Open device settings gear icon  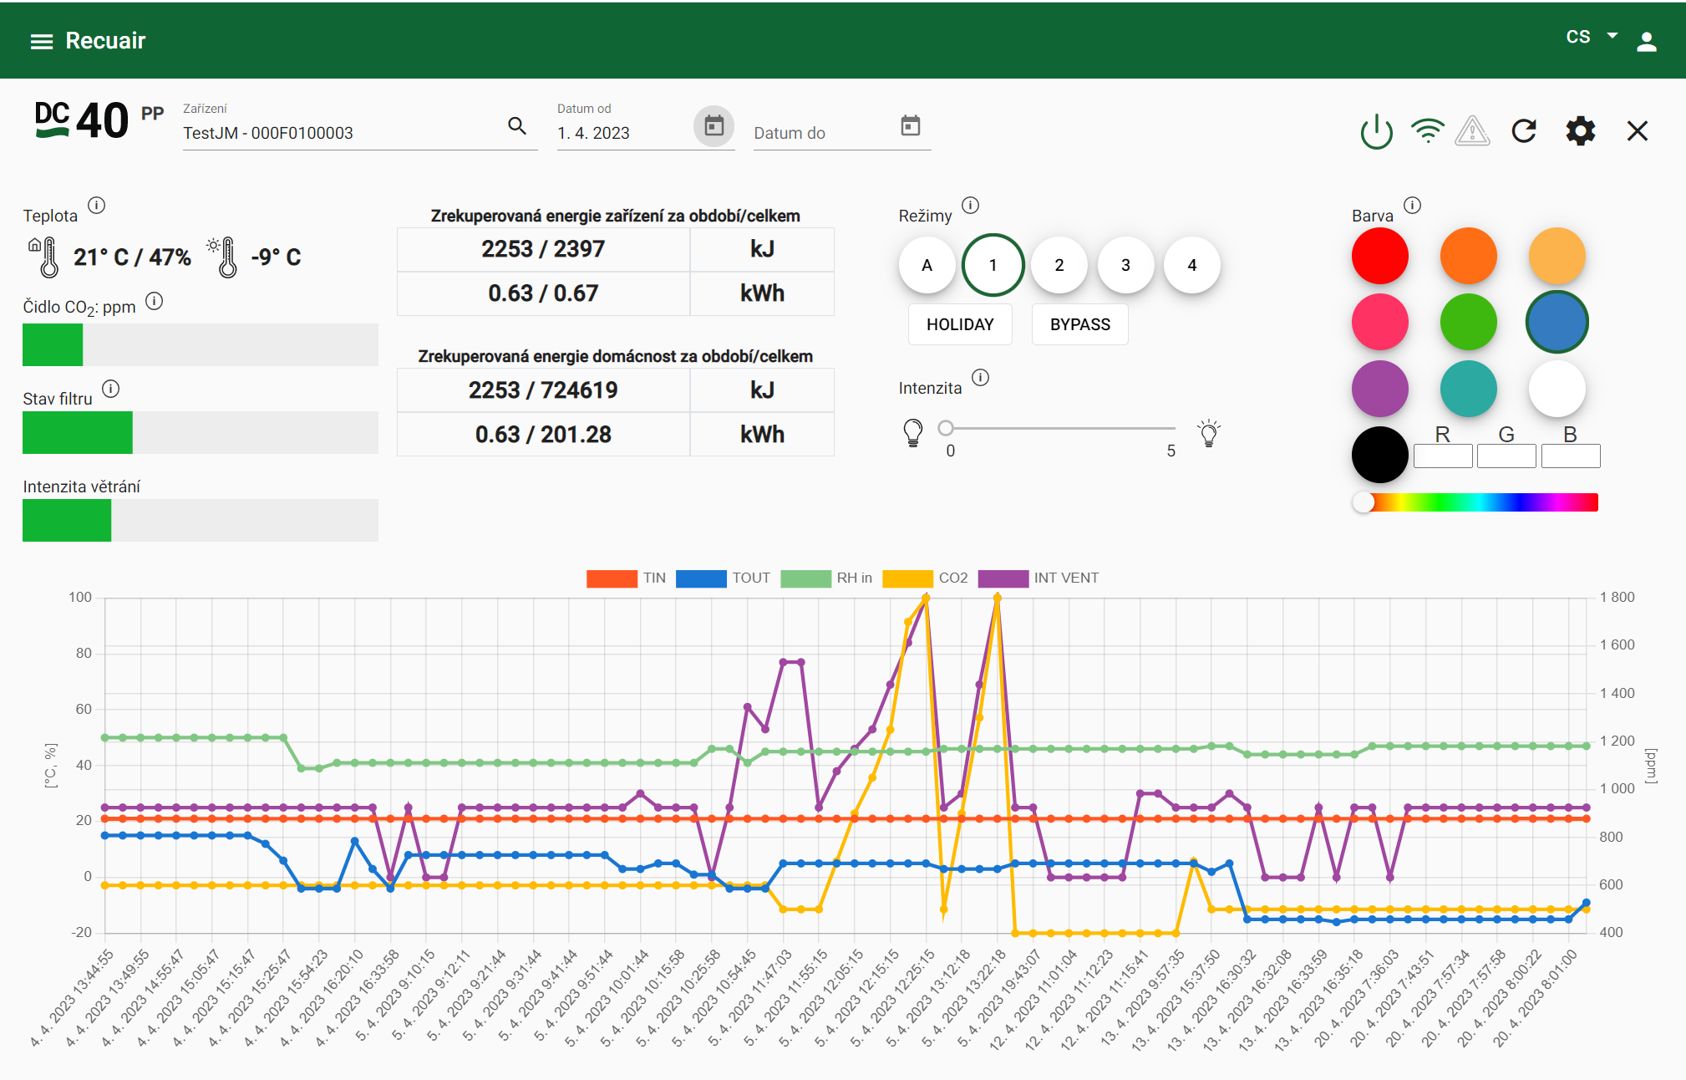click(x=1580, y=131)
